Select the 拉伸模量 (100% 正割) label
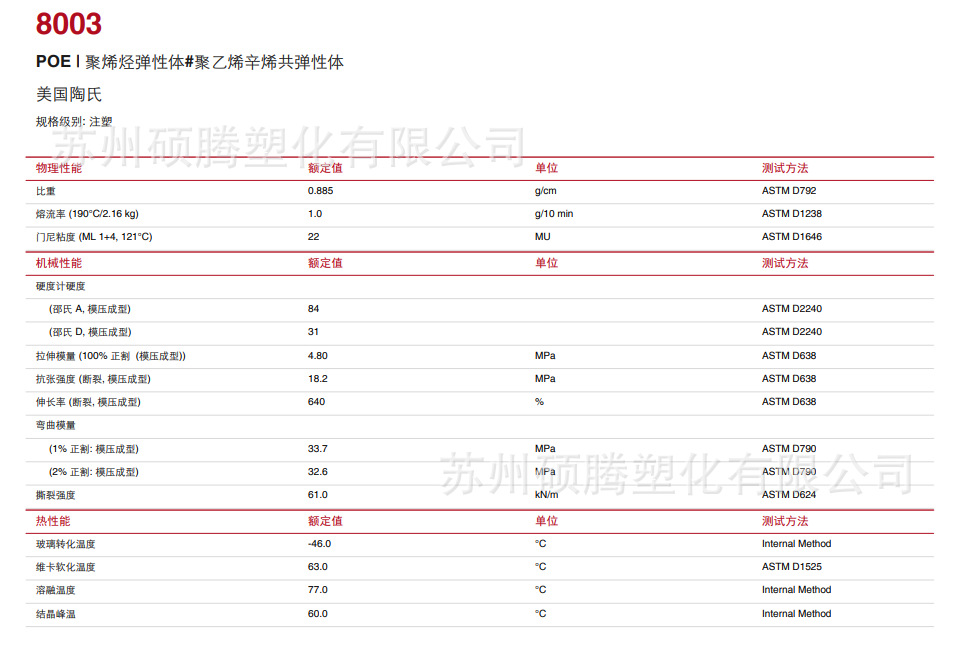 tap(111, 356)
